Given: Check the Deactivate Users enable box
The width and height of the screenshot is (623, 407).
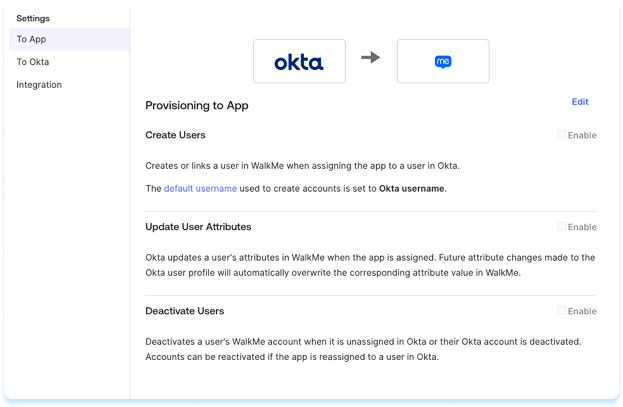Looking at the screenshot, I should 562,311.
